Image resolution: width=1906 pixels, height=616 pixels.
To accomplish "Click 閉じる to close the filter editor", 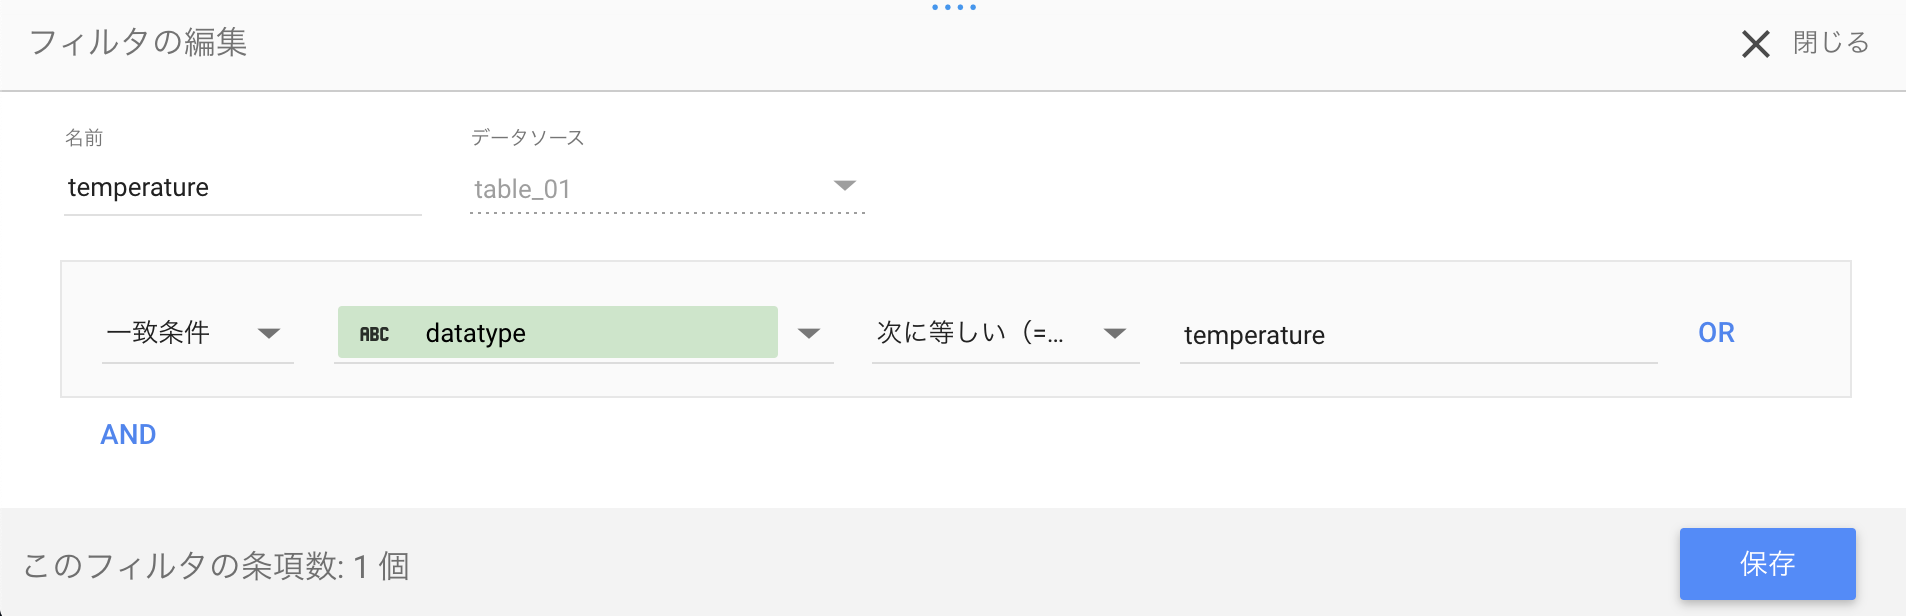I will pos(1832,44).
